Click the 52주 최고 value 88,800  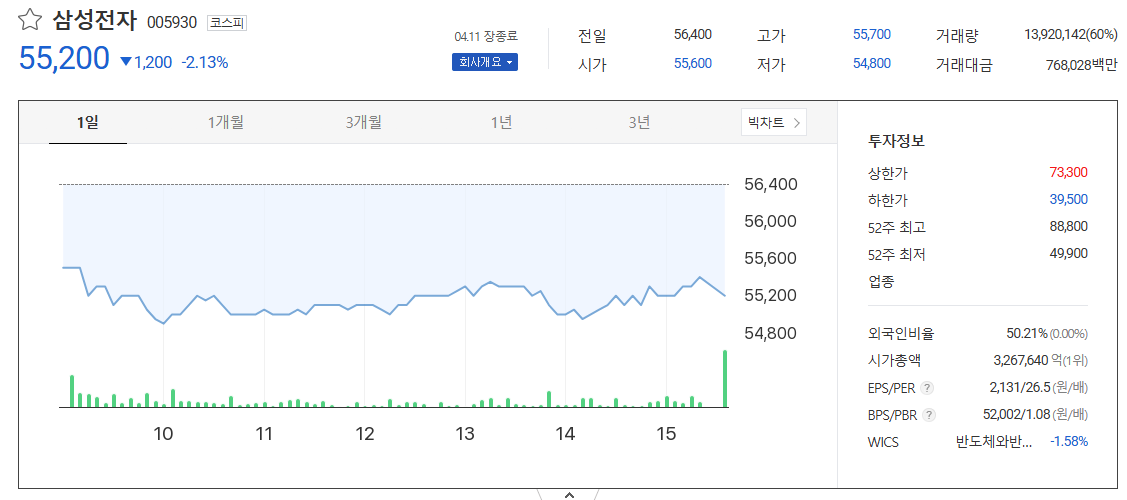[x=1069, y=226]
